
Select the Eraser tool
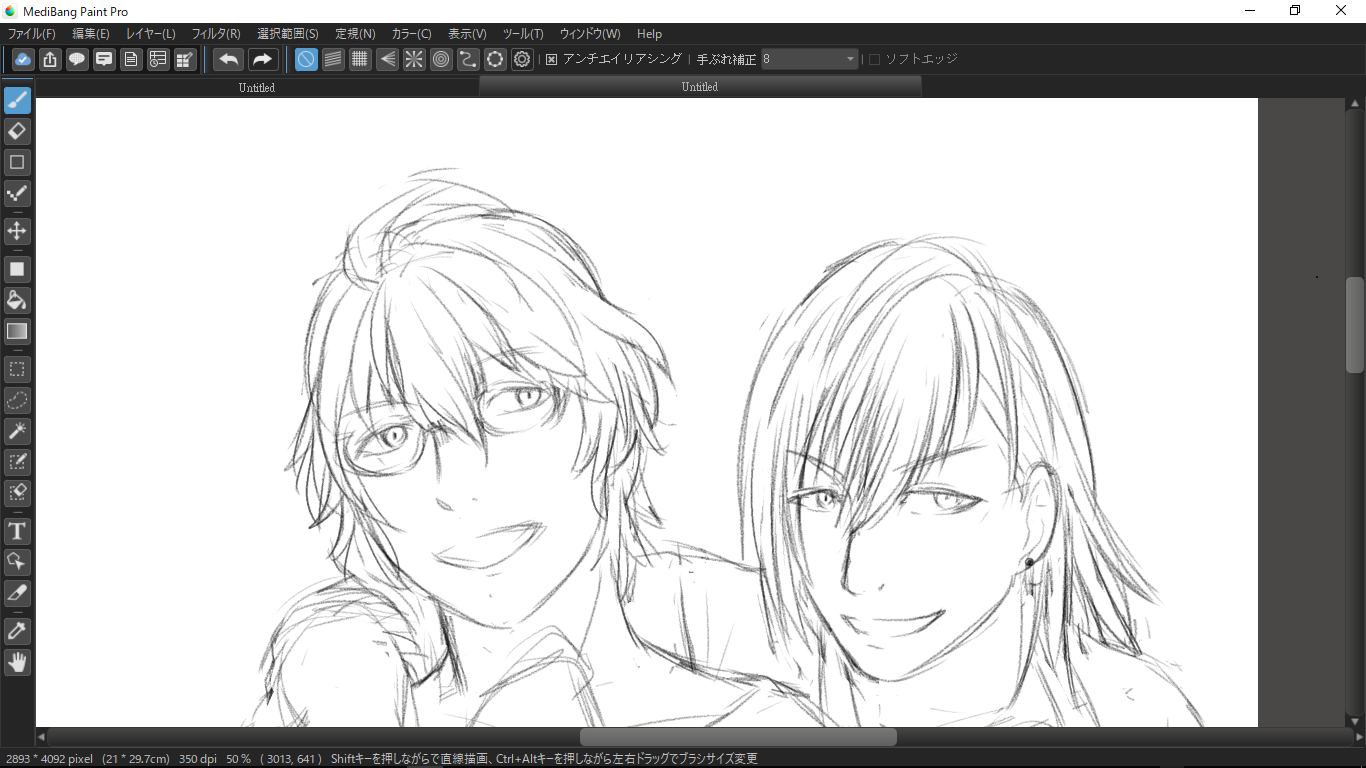point(17,131)
